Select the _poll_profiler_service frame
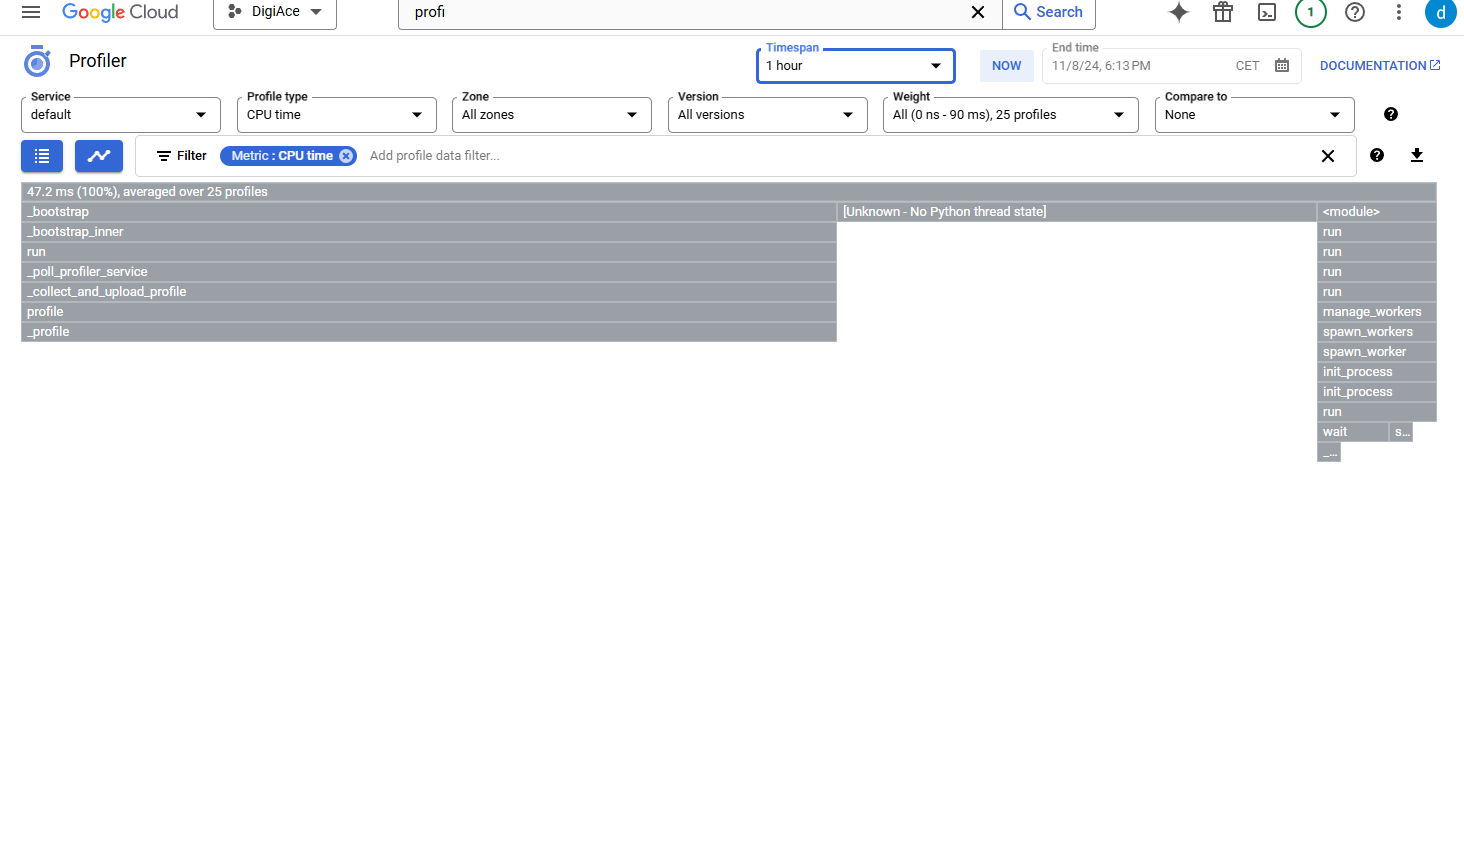 pos(429,272)
